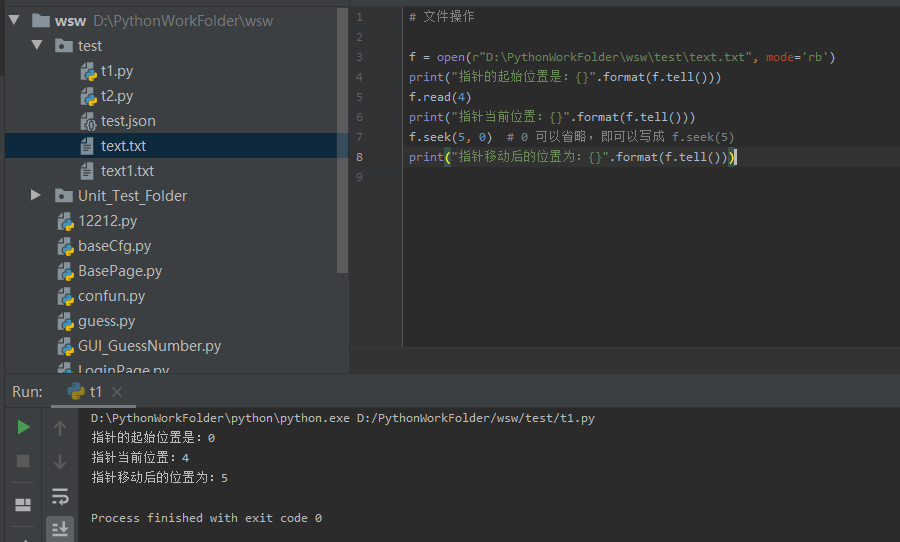The width and height of the screenshot is (900, 542).
Task: Click the Python icon next to BasePage.py
Action: pyautogui.click(x=65, y=272)
